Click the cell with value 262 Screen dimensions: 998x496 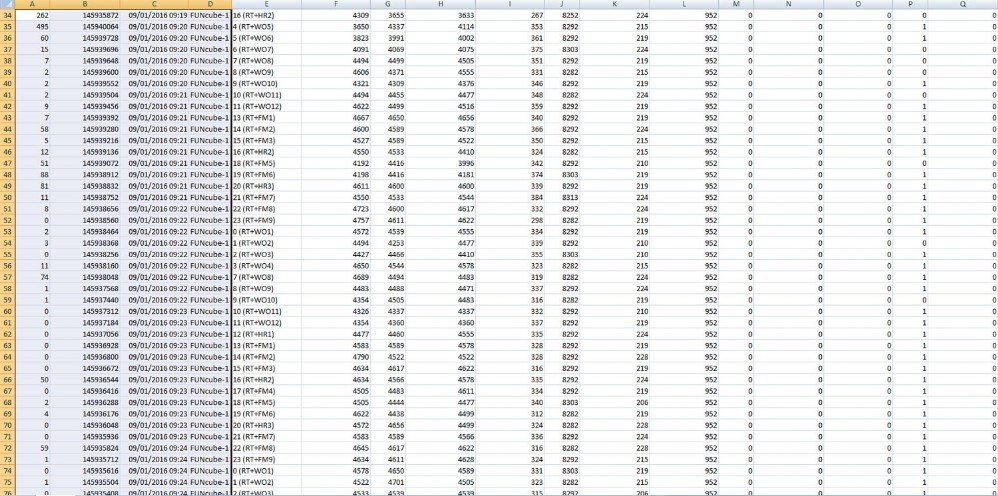tap(32, 15)
